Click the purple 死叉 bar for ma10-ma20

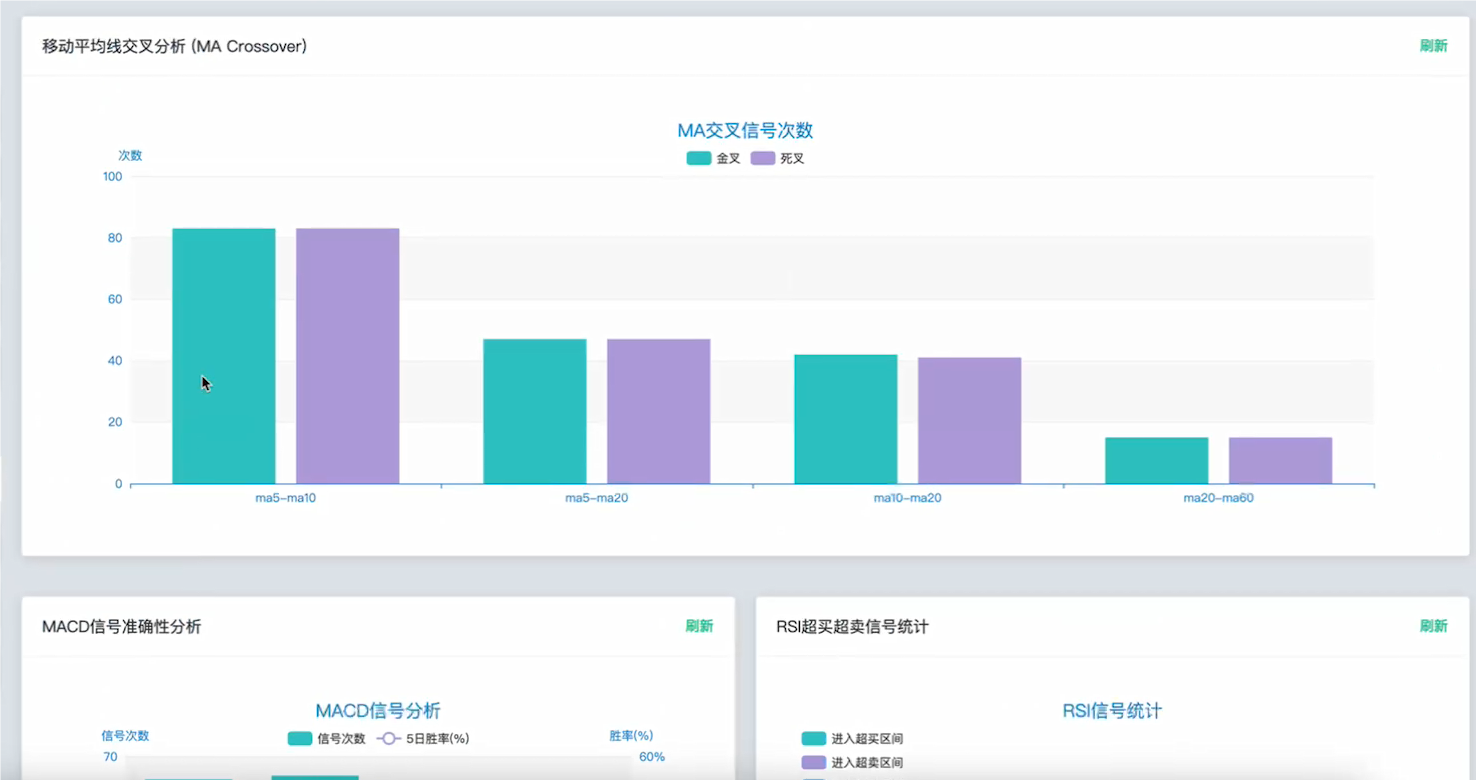[970, 421]
